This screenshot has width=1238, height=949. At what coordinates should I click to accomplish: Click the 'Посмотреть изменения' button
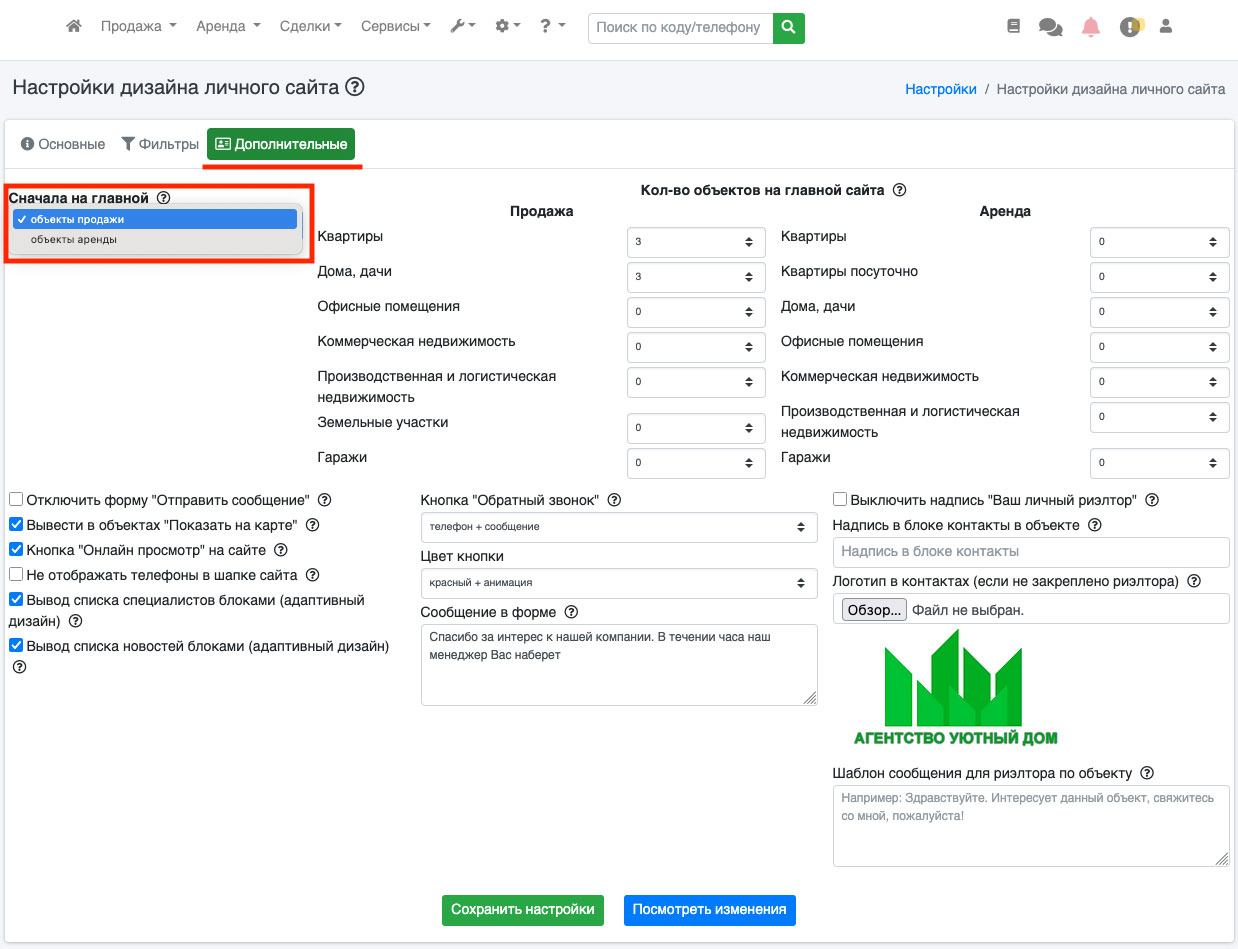[709, 910]
